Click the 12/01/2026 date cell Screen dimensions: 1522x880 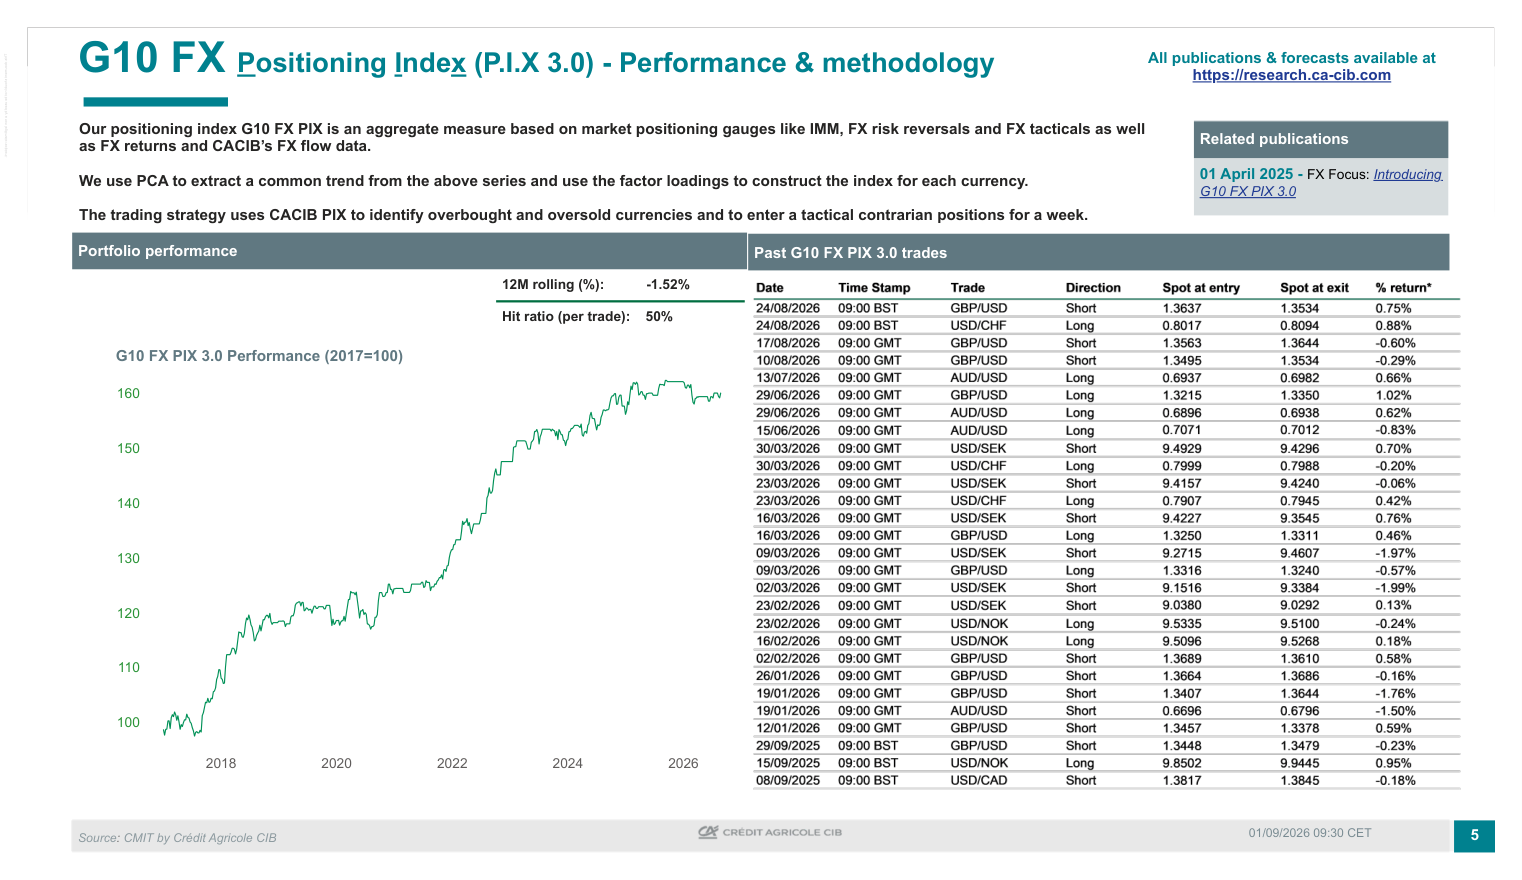[788, 729]
